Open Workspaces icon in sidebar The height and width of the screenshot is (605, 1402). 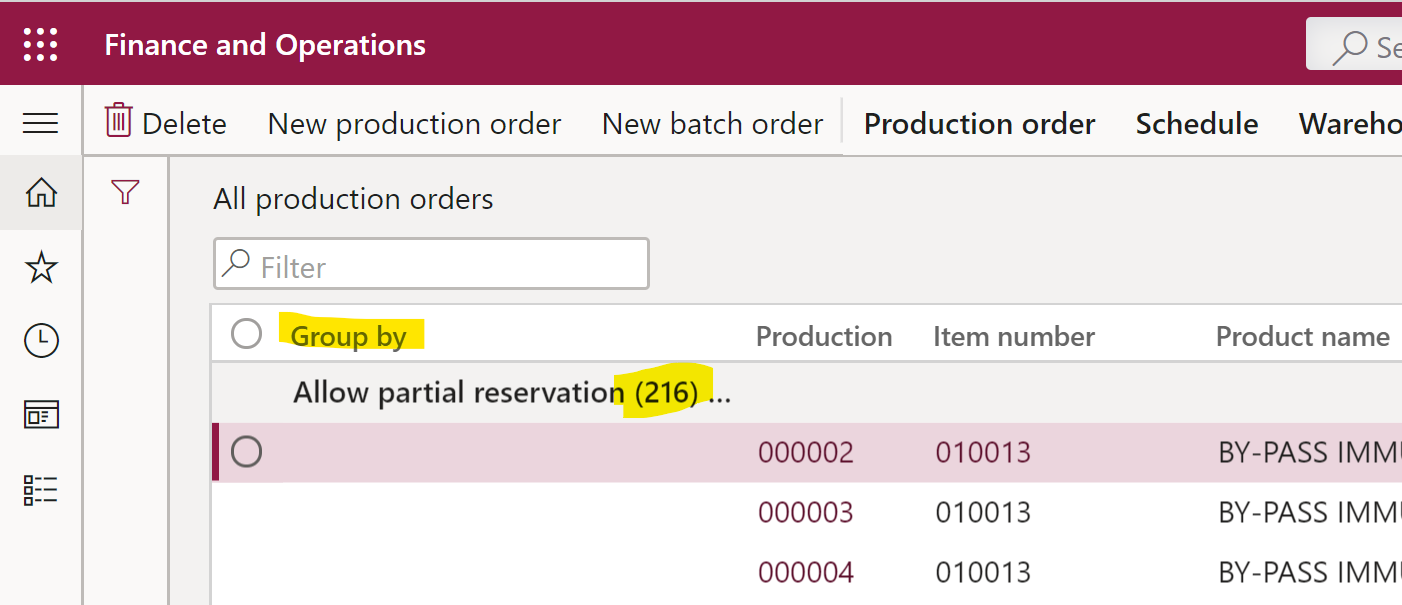(41, 414)
